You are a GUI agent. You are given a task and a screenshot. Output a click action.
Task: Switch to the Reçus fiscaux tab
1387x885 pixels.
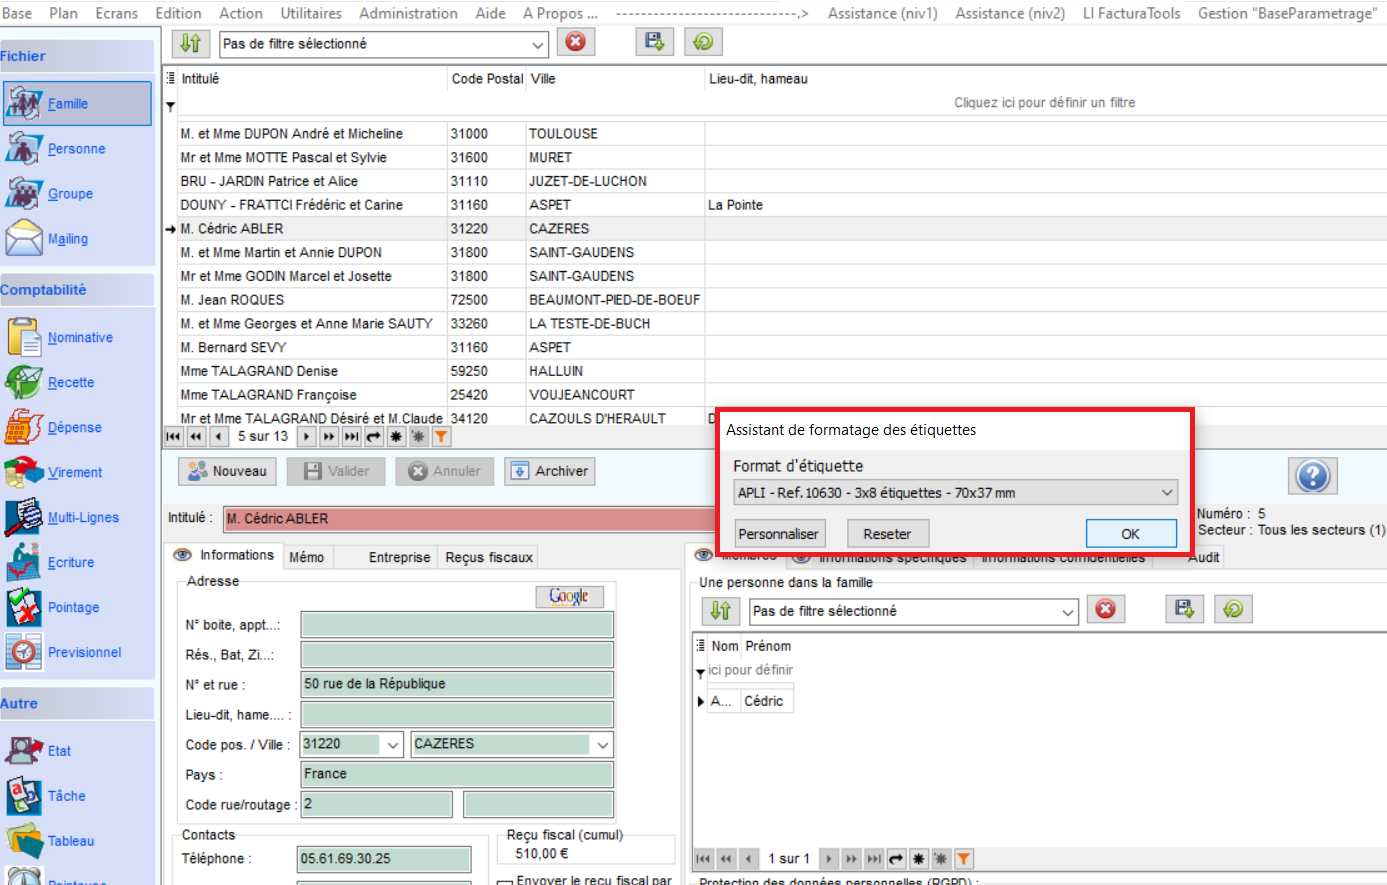pyautogui.click(x=489, y=557)
